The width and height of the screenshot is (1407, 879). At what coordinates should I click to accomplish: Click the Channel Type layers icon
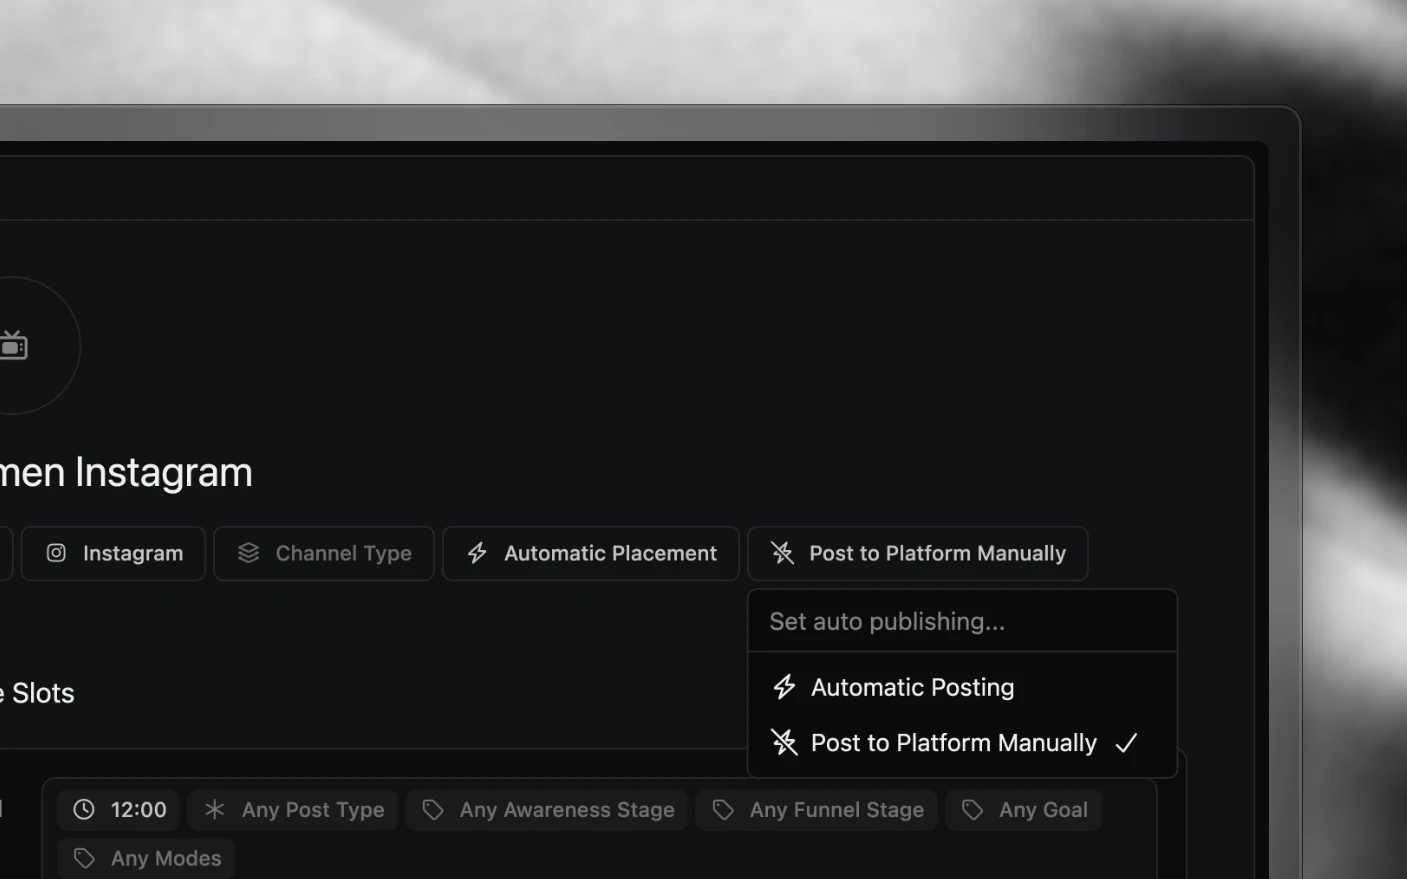coord(248,553)
